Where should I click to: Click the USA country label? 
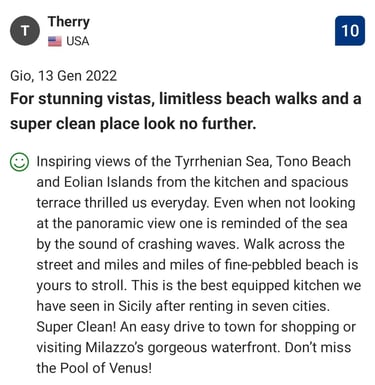tap(78, 41)
